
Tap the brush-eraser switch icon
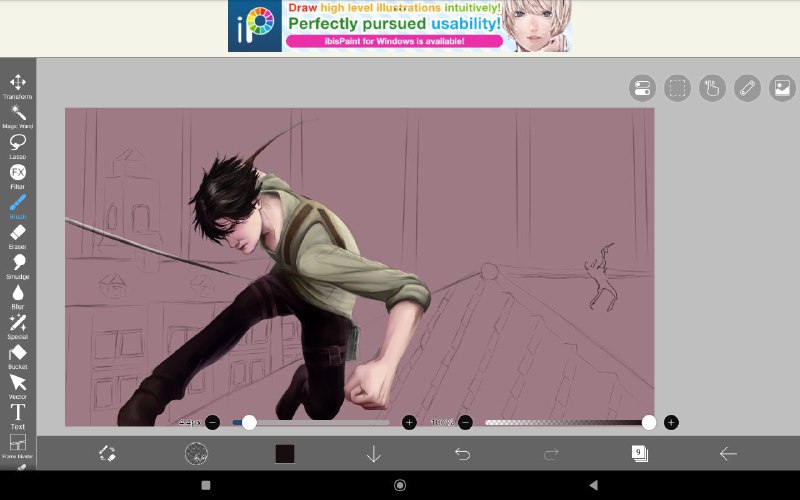click(x=107, y=454)
